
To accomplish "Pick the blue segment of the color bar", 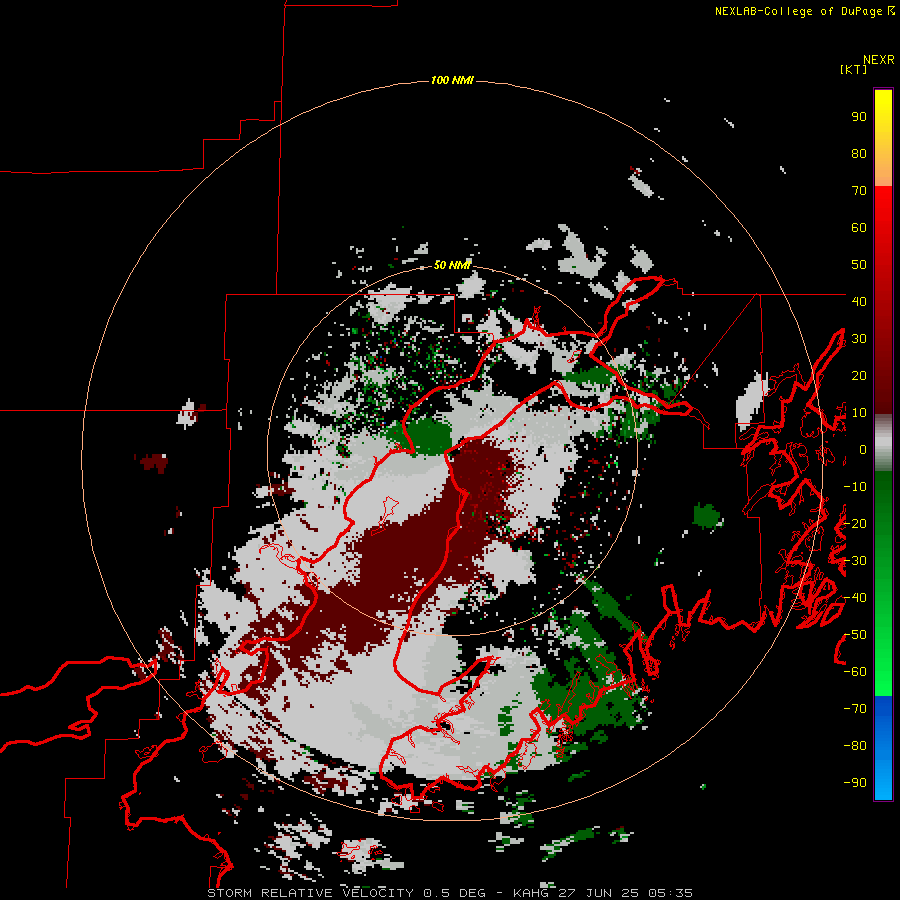I will (883, 746).
